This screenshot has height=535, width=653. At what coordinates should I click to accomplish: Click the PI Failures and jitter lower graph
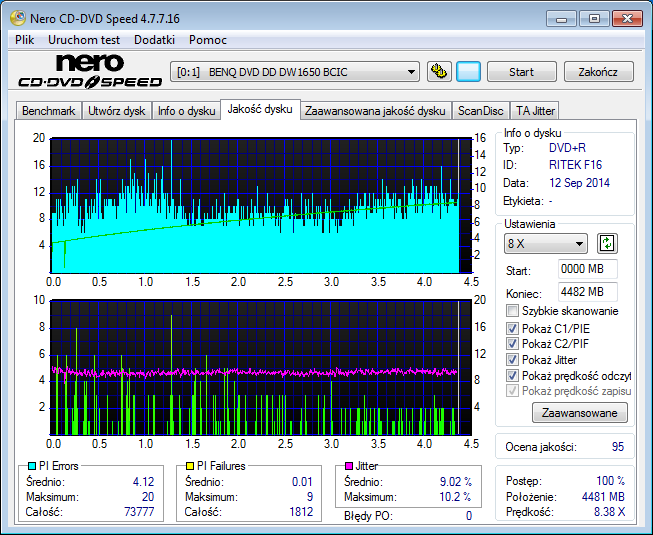pyautogui.click(x=261, y=368)
